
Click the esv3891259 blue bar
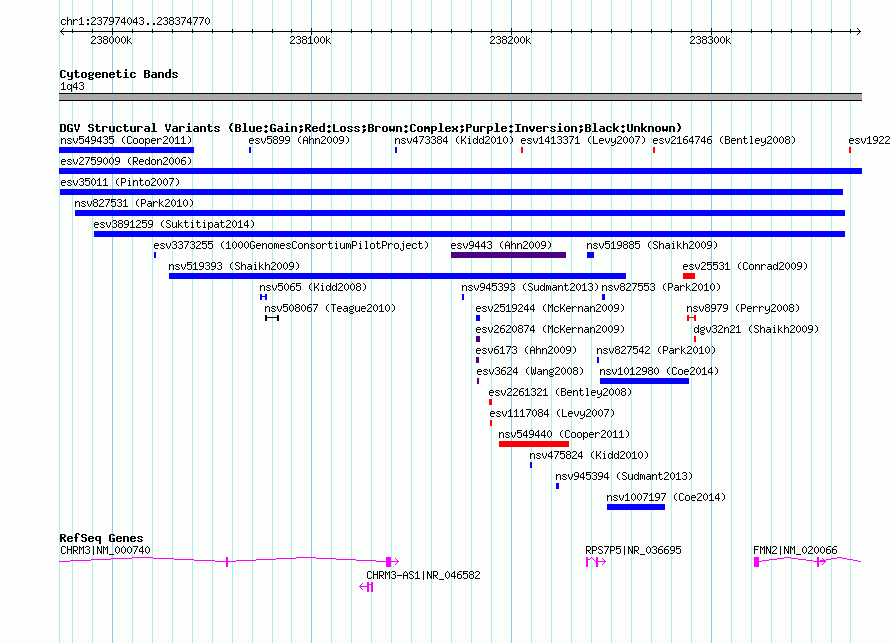(x=469, y=234)
